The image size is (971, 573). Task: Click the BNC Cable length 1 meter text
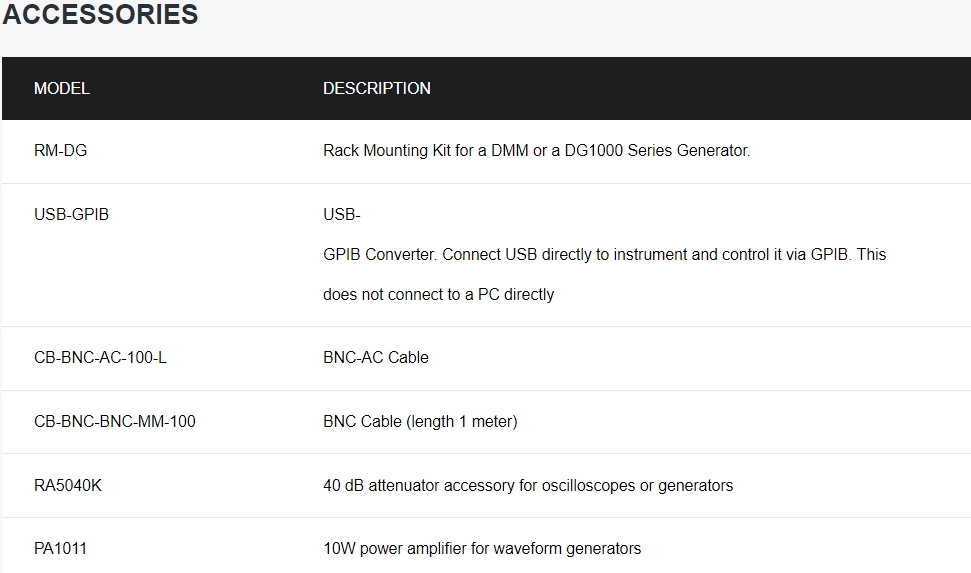coord(420,421)
